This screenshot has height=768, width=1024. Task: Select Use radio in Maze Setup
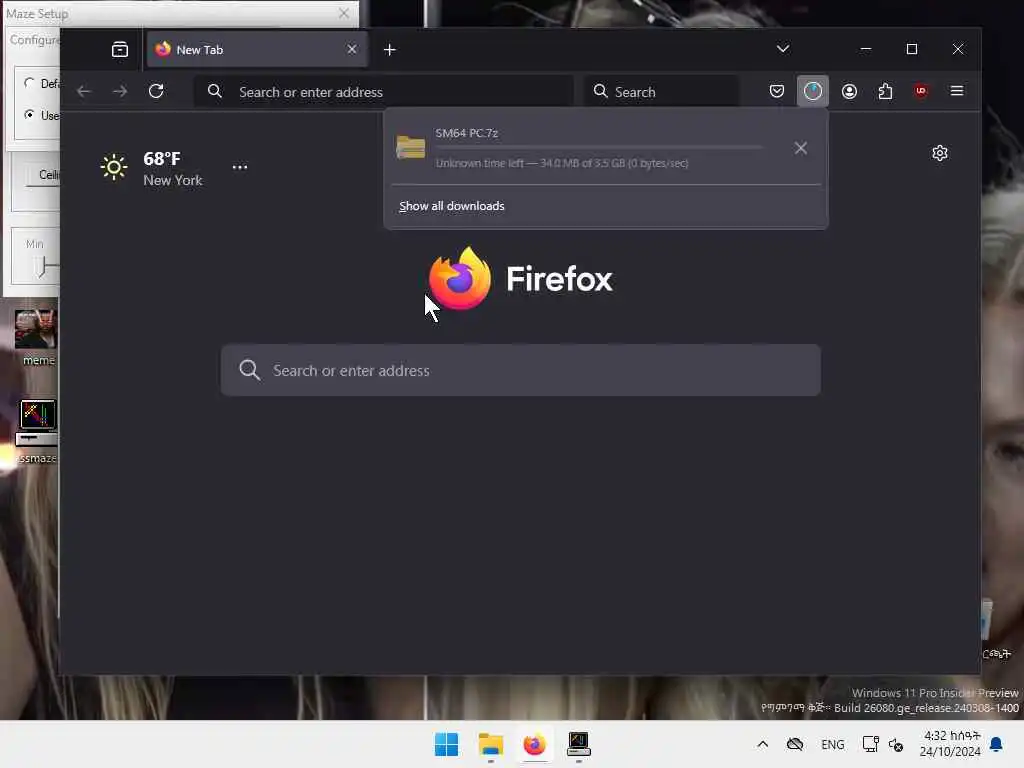coord(29,115)
